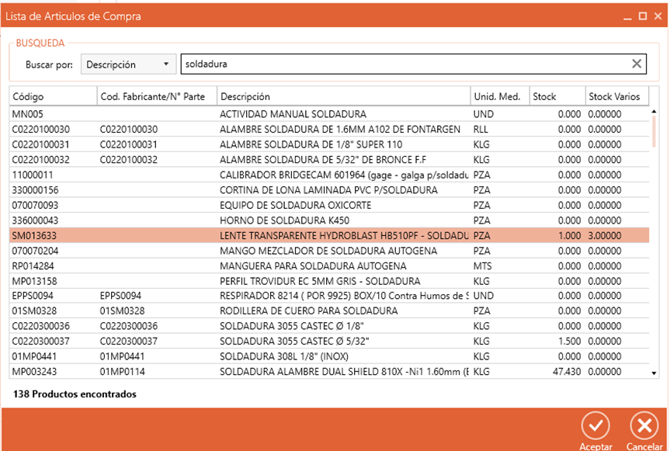Select ALAMBRE SOLDADURA DE 5/32" DE BRONCE row
Image resolution: width=670 pixels, height=451 pixels.
tap(329, 160)
